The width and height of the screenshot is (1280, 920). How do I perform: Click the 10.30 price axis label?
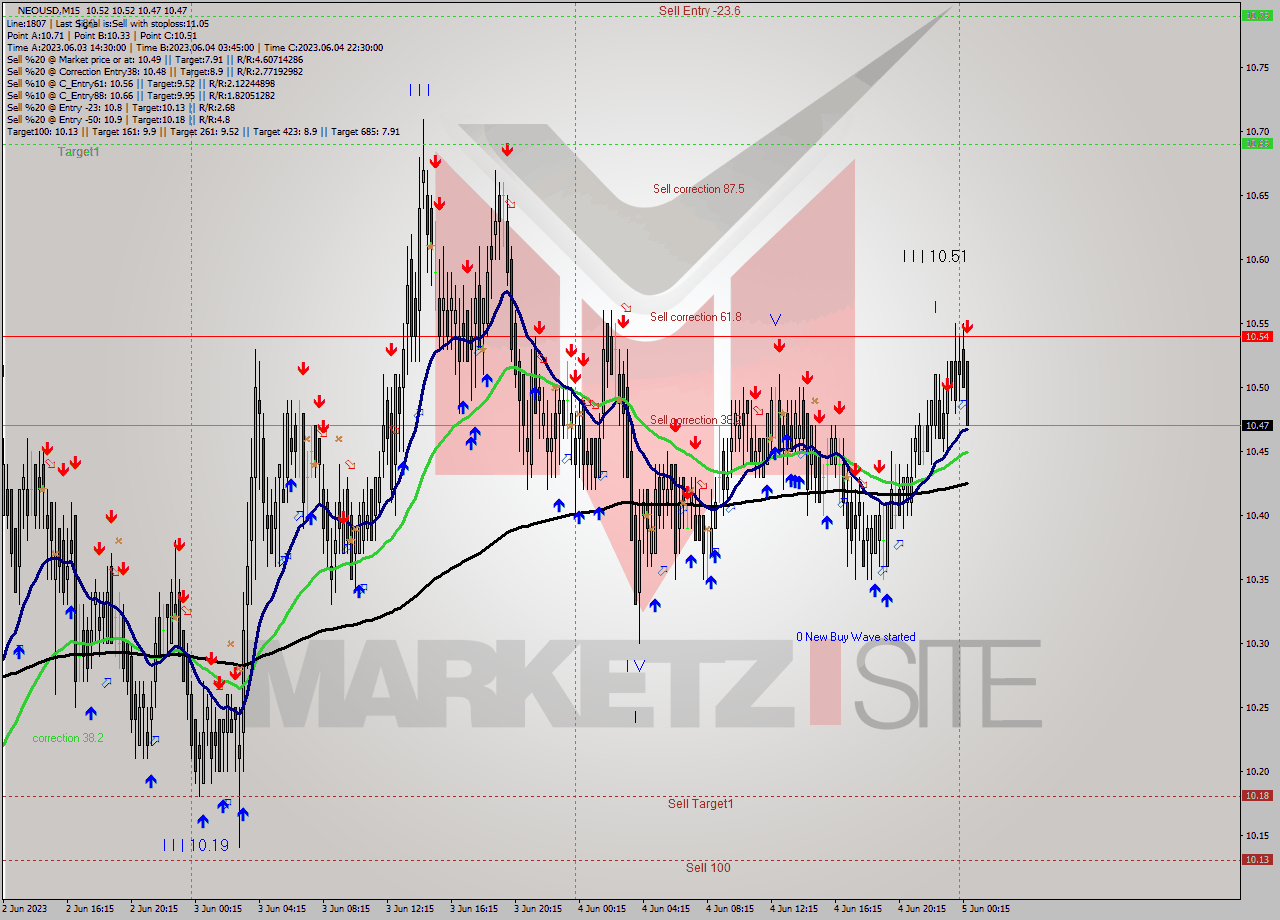pos(1257,643)
